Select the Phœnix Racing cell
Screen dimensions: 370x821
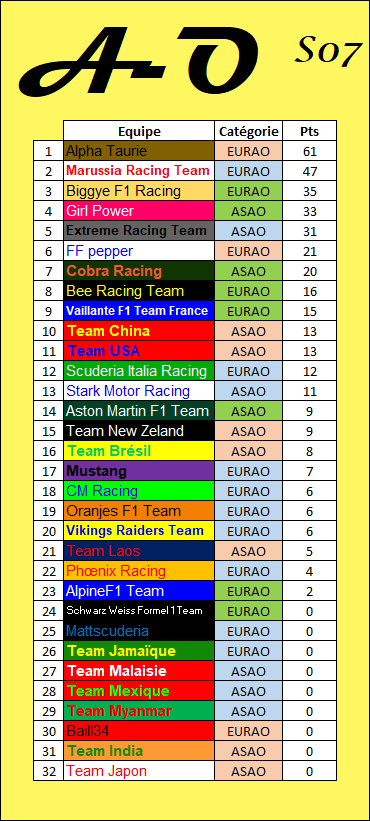(x=139, y=571)
